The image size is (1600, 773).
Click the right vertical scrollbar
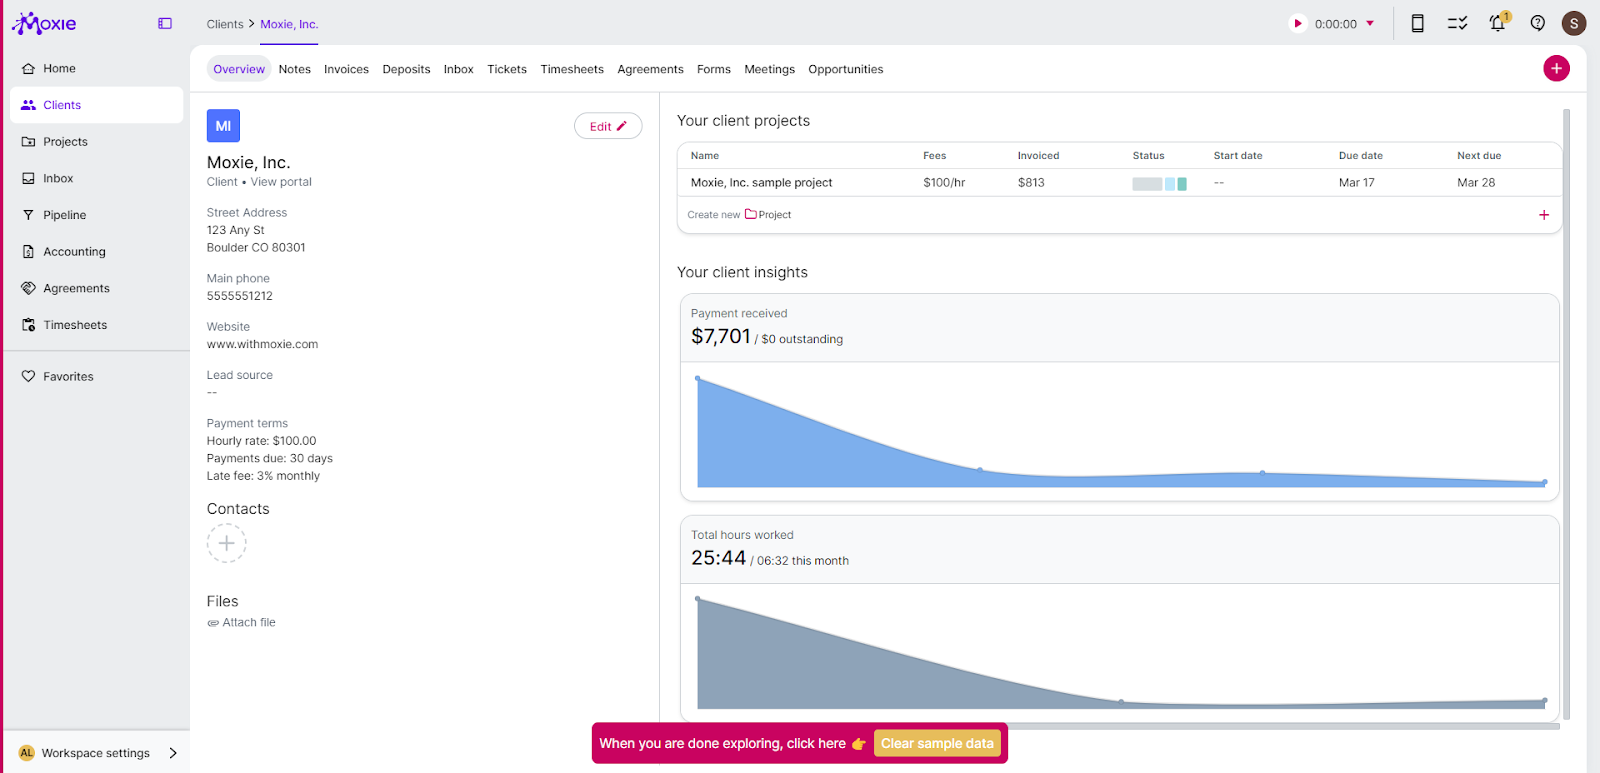1566,414
